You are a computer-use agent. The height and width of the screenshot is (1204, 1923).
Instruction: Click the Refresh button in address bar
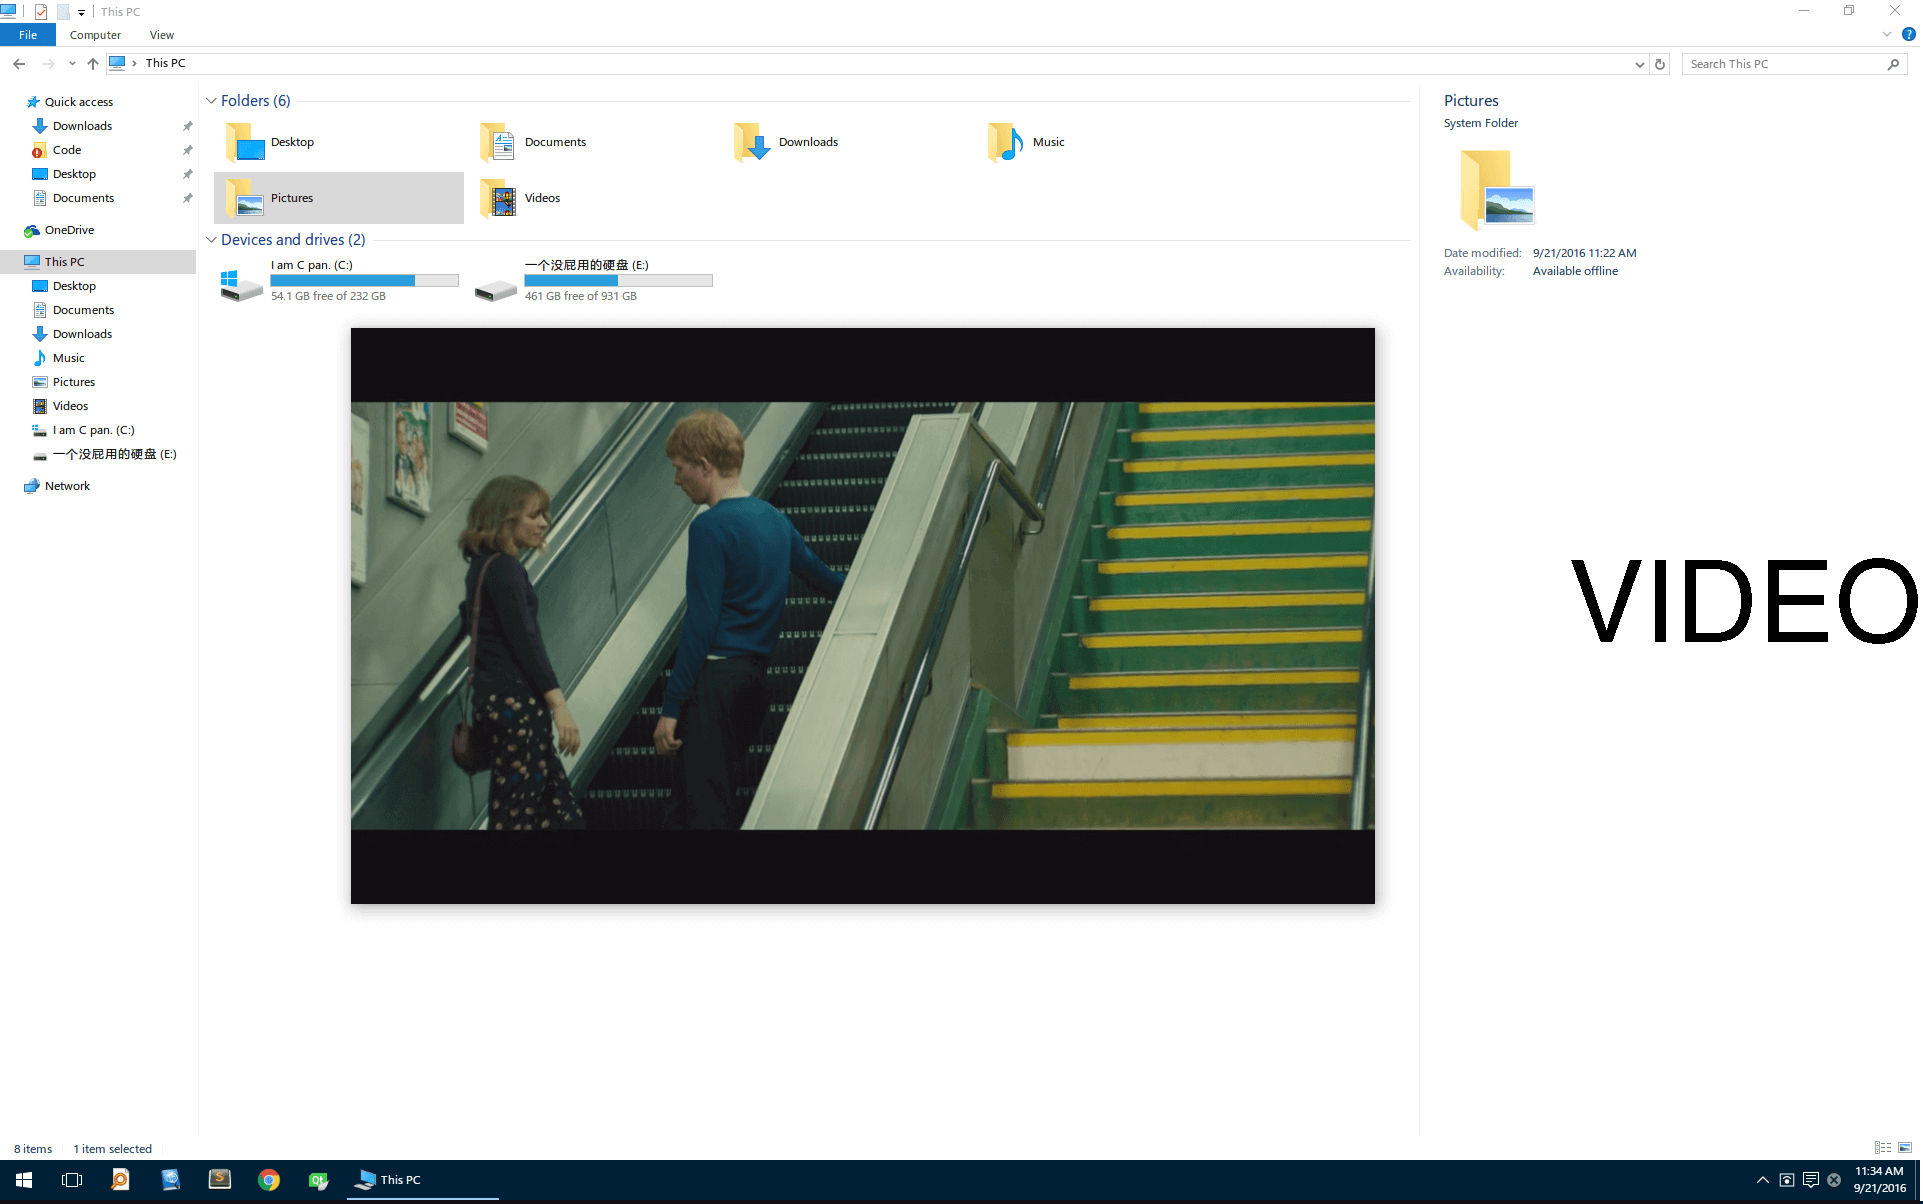[x=1660, y=64]
